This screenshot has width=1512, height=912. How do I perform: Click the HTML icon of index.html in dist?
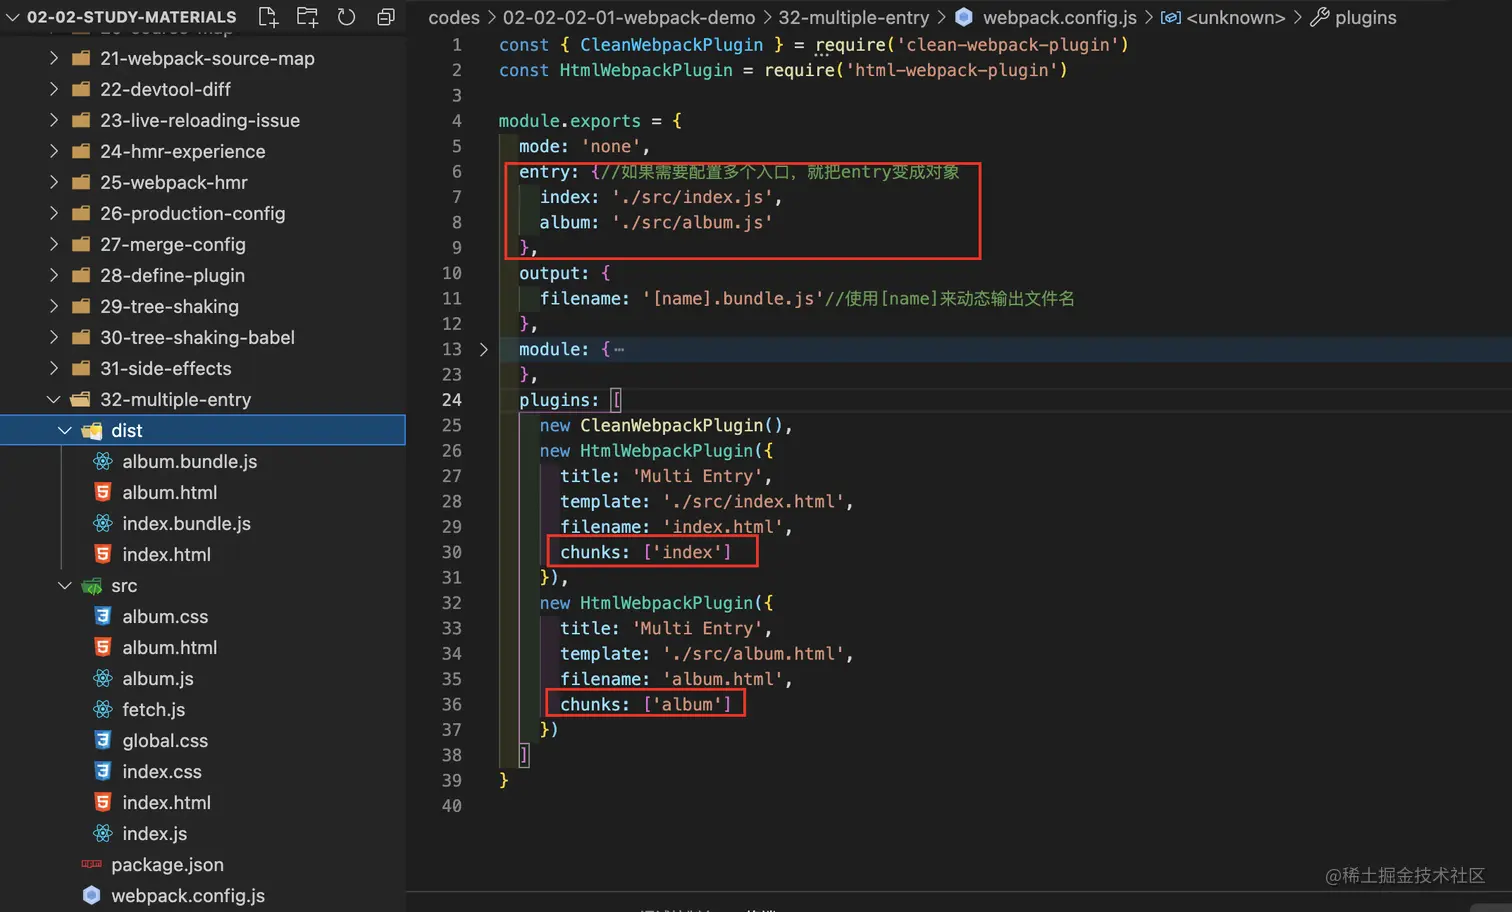click(102, 554)
